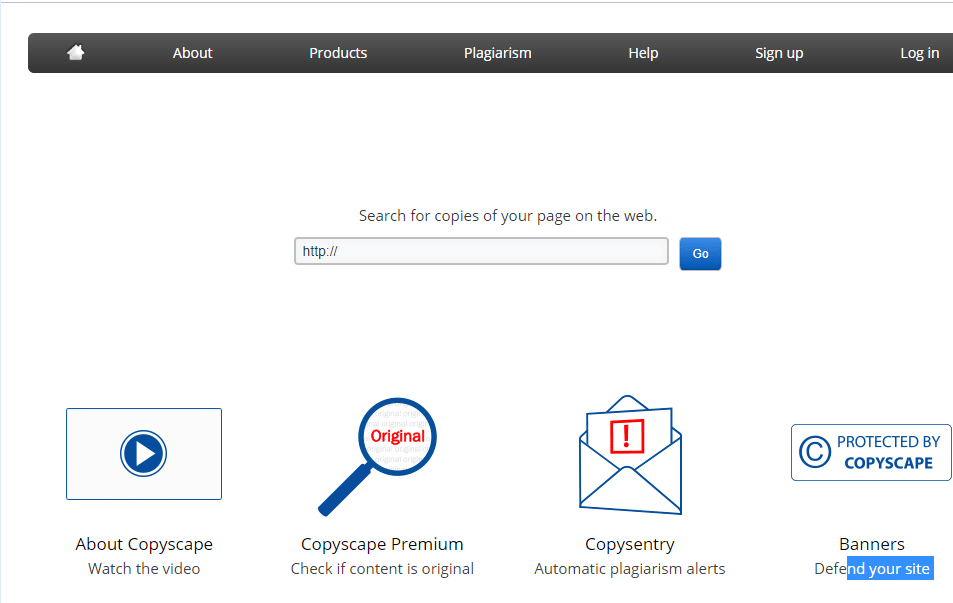Click Check if content is original
This screenshot has width=953, height=603.
tap(382, 569)
